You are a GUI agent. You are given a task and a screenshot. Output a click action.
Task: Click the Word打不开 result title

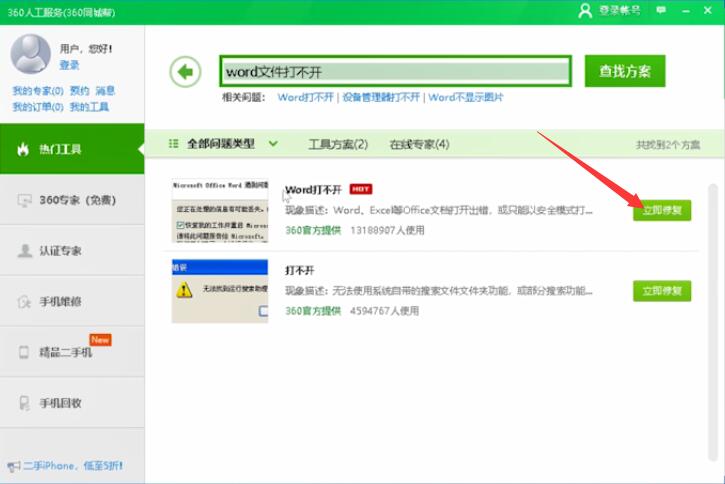(x=313, y=190)
